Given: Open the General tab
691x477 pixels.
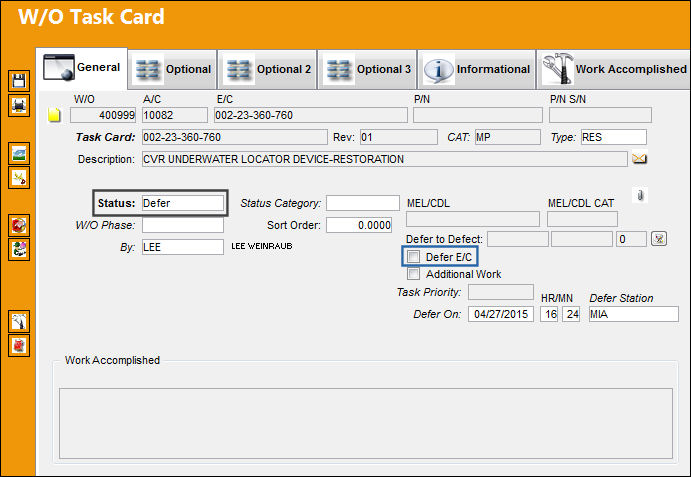Looking at the screenshot, I should [82, 68].
